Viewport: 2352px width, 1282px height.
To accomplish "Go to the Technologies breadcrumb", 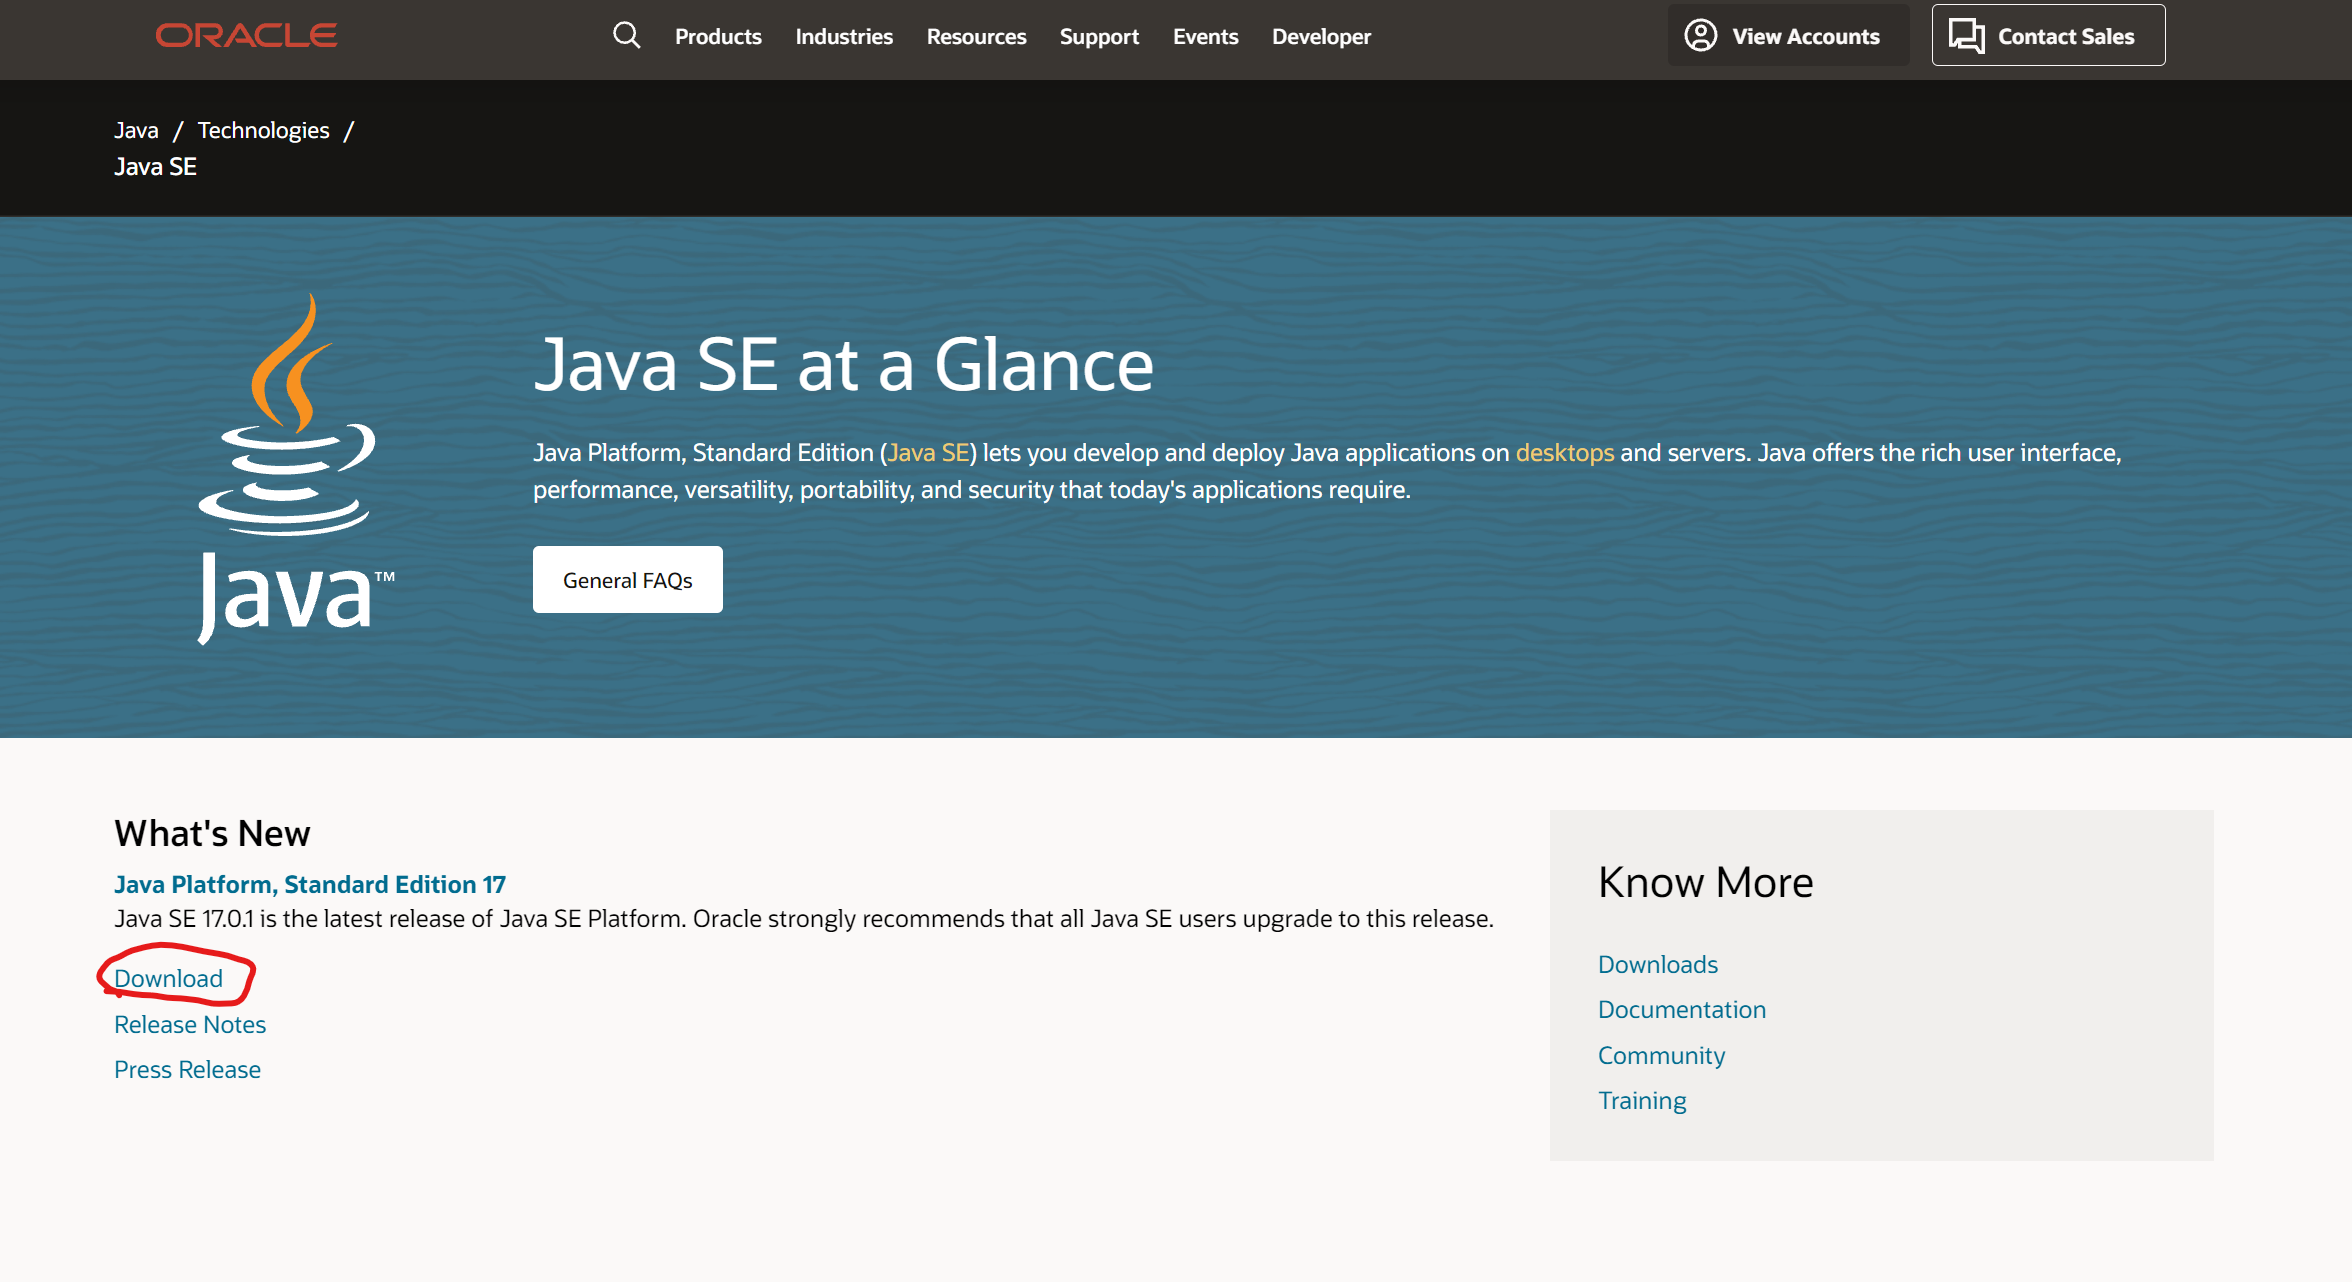I will 263,130.
